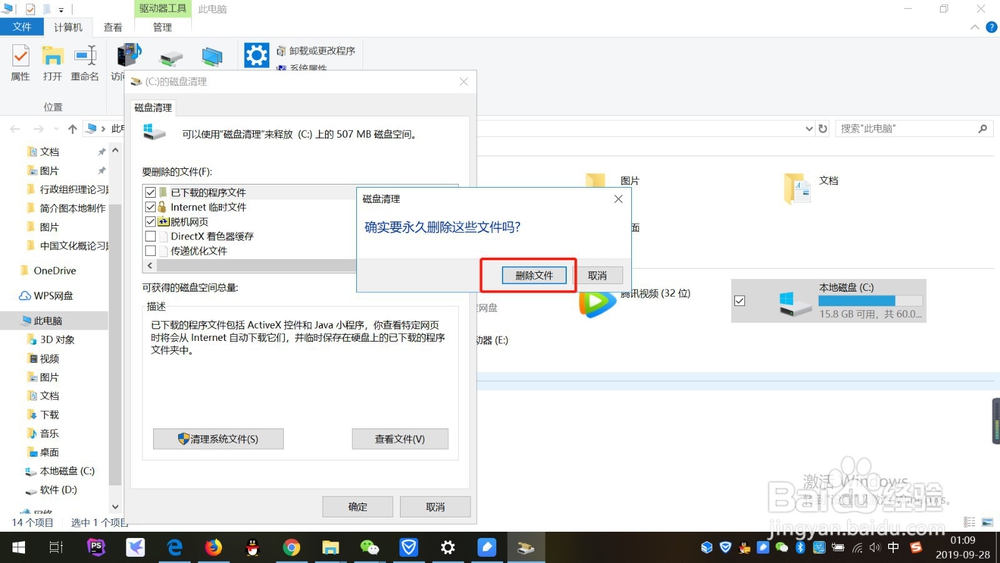Click the monitor network location icon in ribbon
Viewport: 1000px width, 563px height.
point(212,57)
